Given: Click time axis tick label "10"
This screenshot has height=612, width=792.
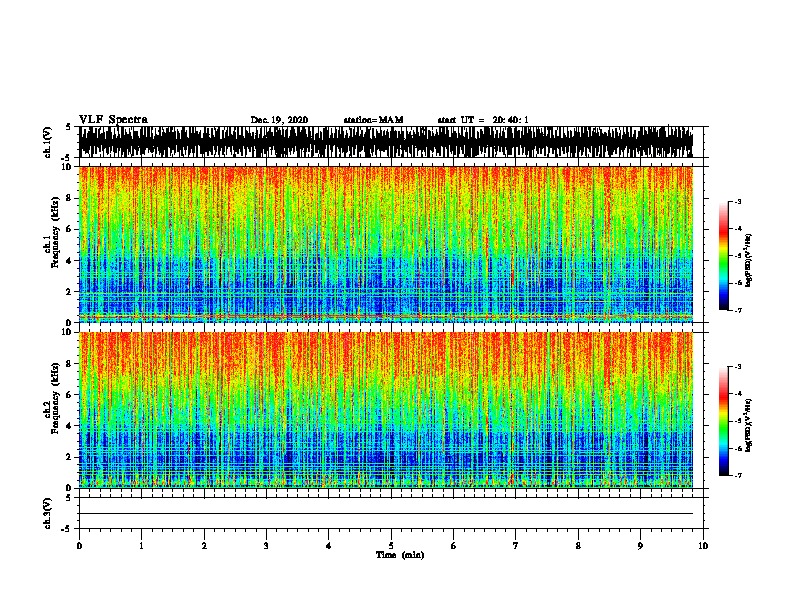Looking at the screenshot, I should pyautogui.click(x=703, y=546).
